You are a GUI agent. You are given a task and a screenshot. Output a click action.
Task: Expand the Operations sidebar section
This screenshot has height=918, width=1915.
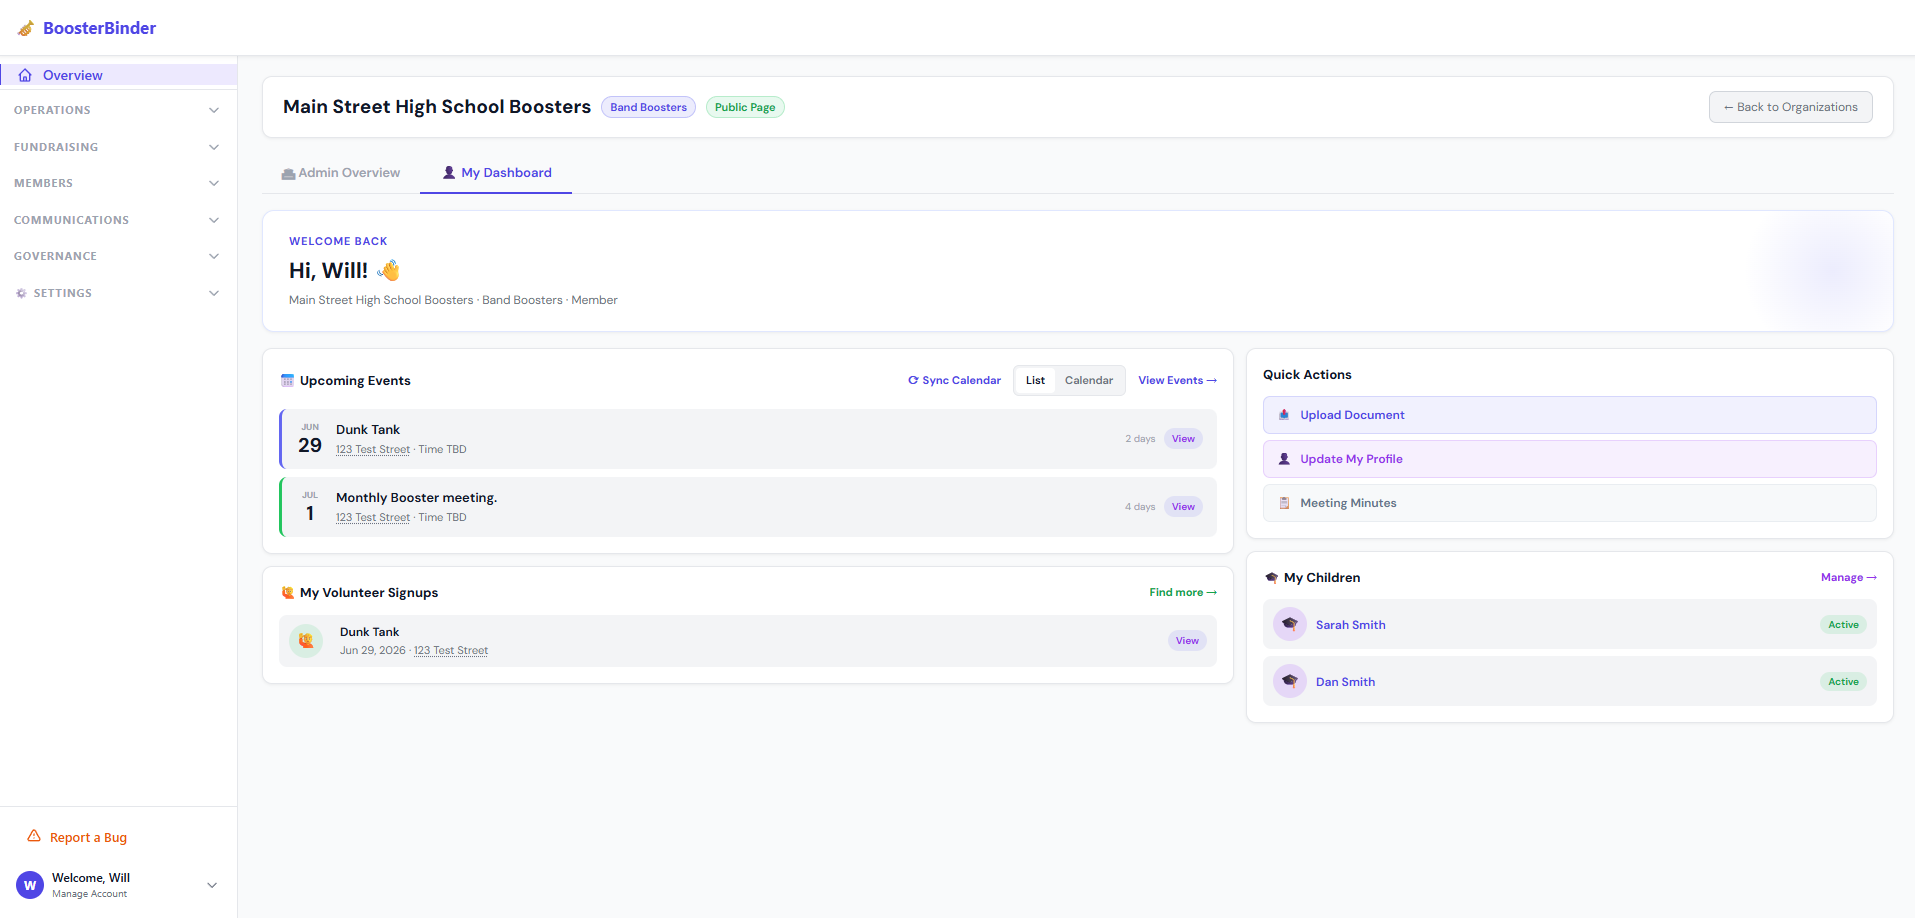coord(118,110)
